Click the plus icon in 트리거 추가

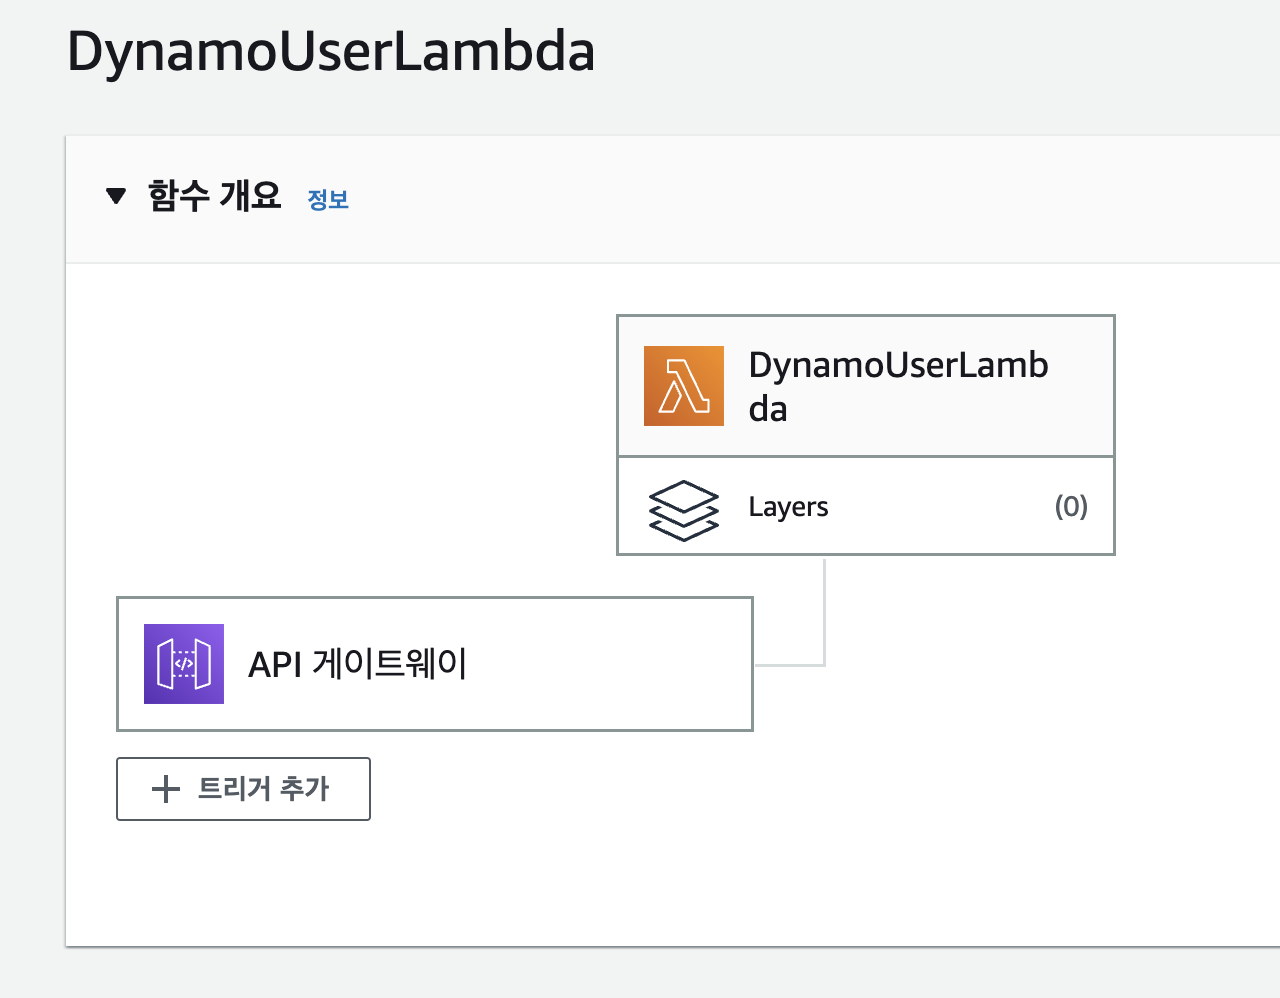click(166, 790)
